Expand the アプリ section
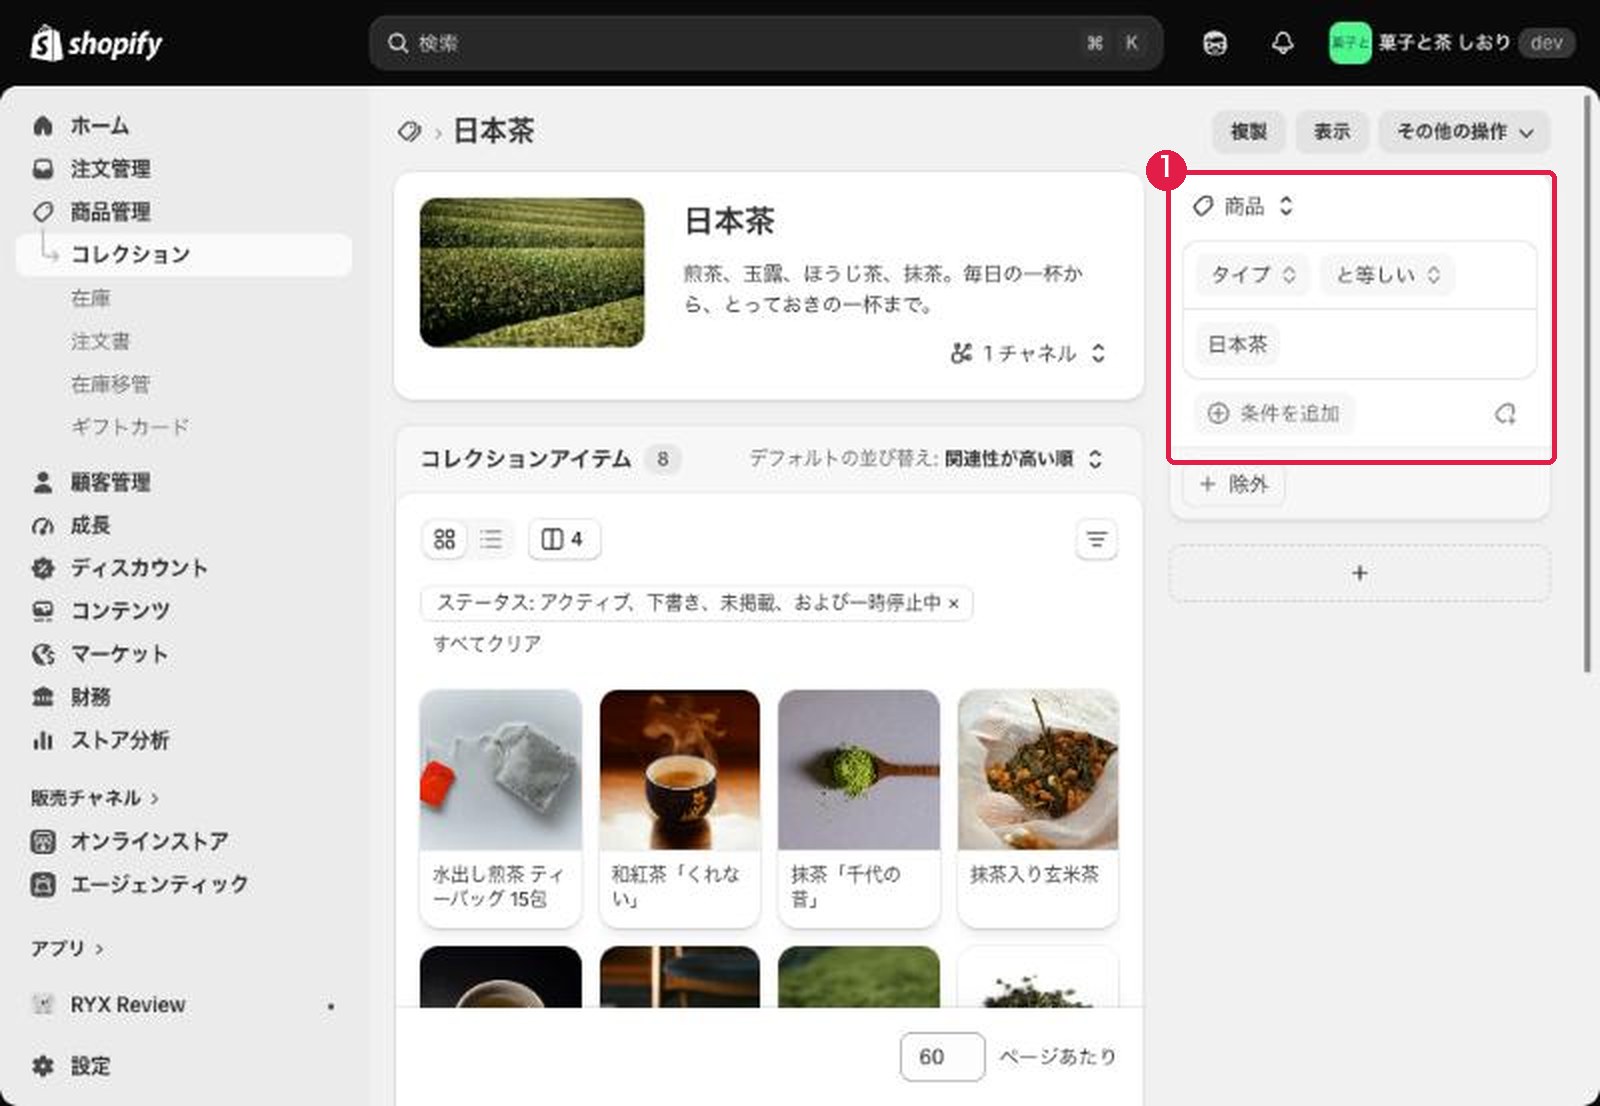Viewport: 1600px width, 1106px height. pos(67,948)
